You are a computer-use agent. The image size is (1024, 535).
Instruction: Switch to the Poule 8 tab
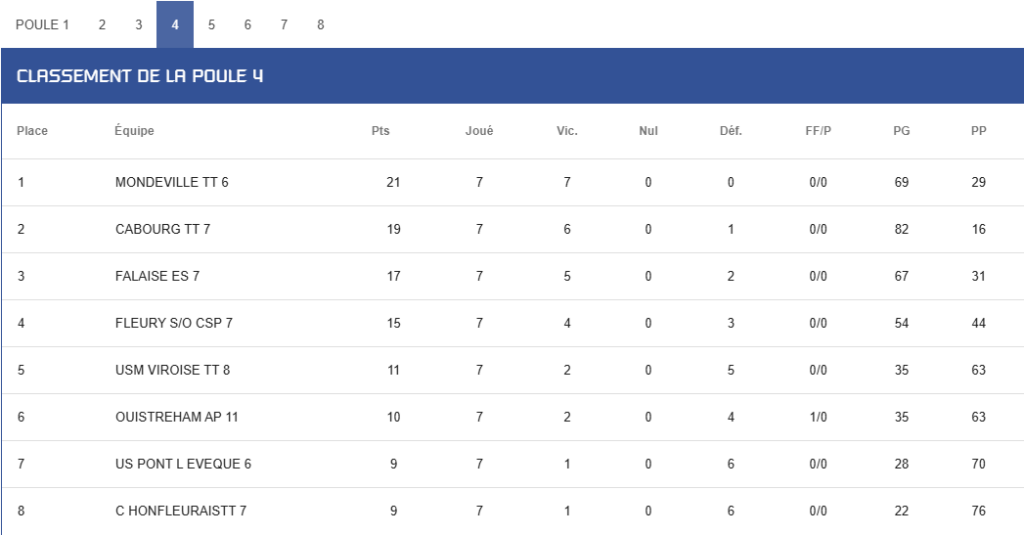point(321,25)
